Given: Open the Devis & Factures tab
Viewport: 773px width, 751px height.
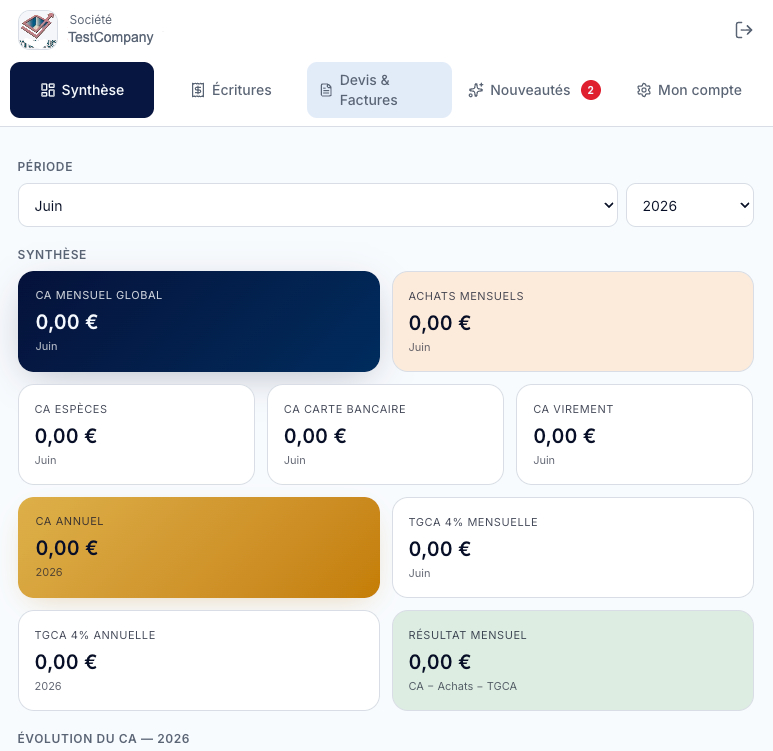Looking at the screenshot, I should [x=379, y=90].
